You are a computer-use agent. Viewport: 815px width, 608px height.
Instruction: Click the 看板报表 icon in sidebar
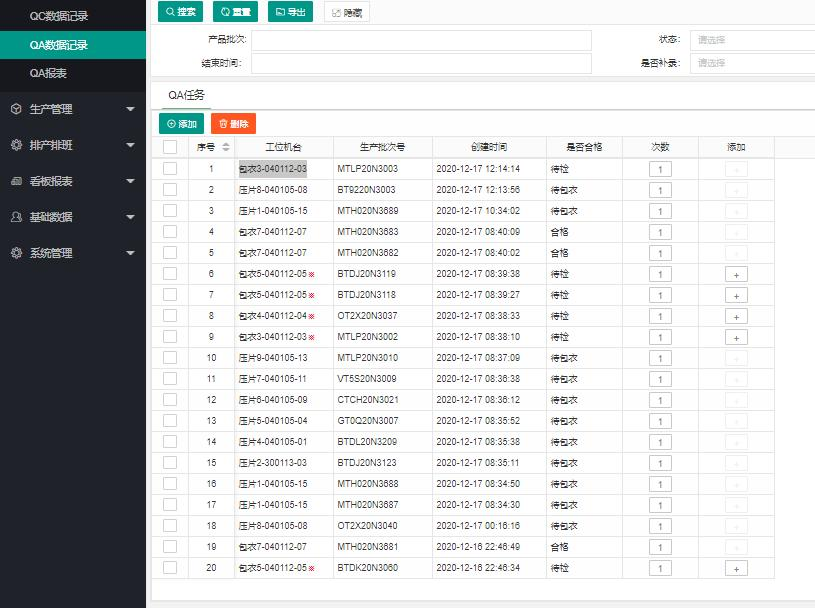(x=16, y=181)
